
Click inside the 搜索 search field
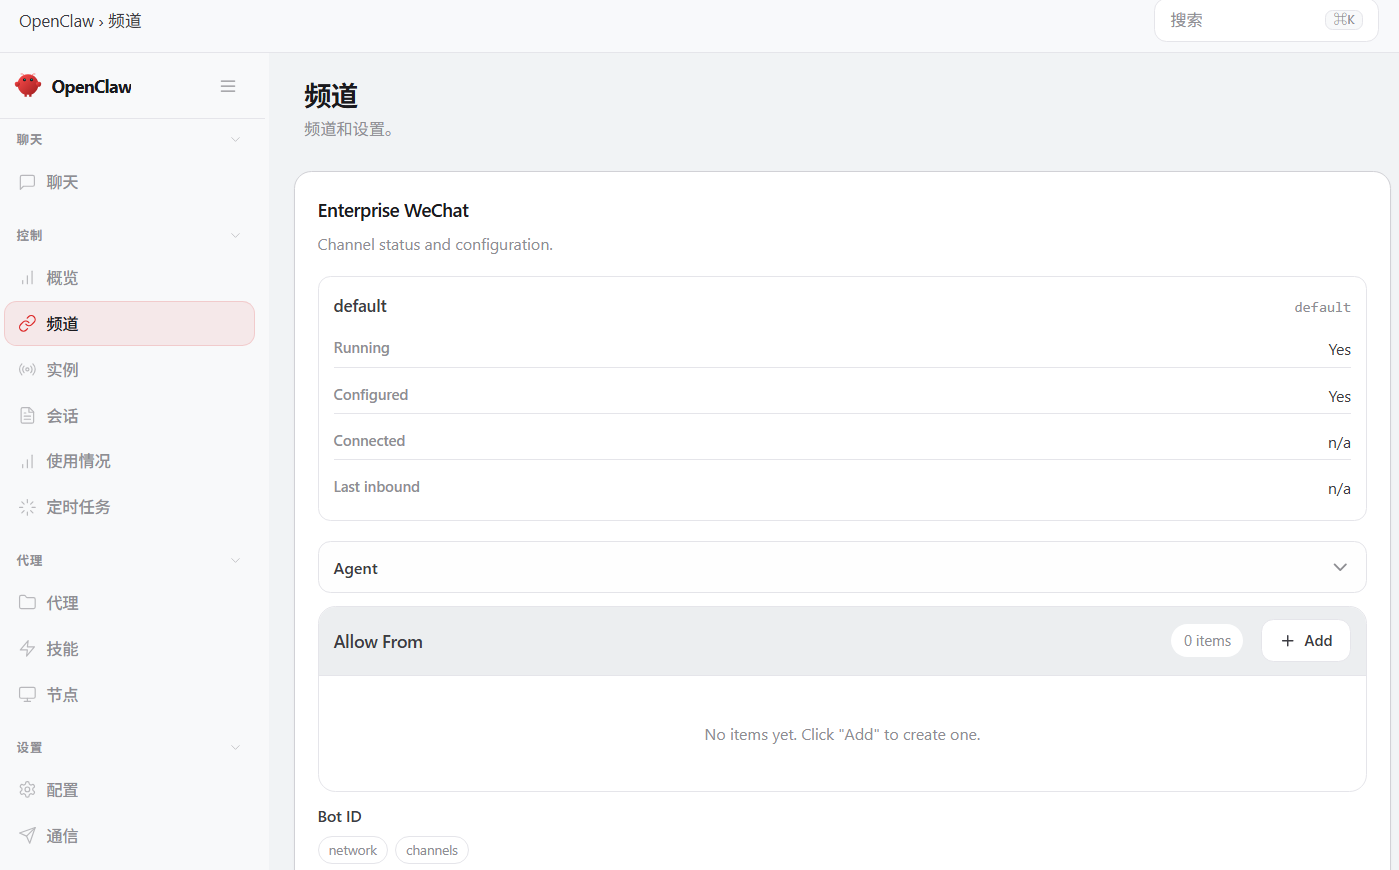pos(1250,20)
